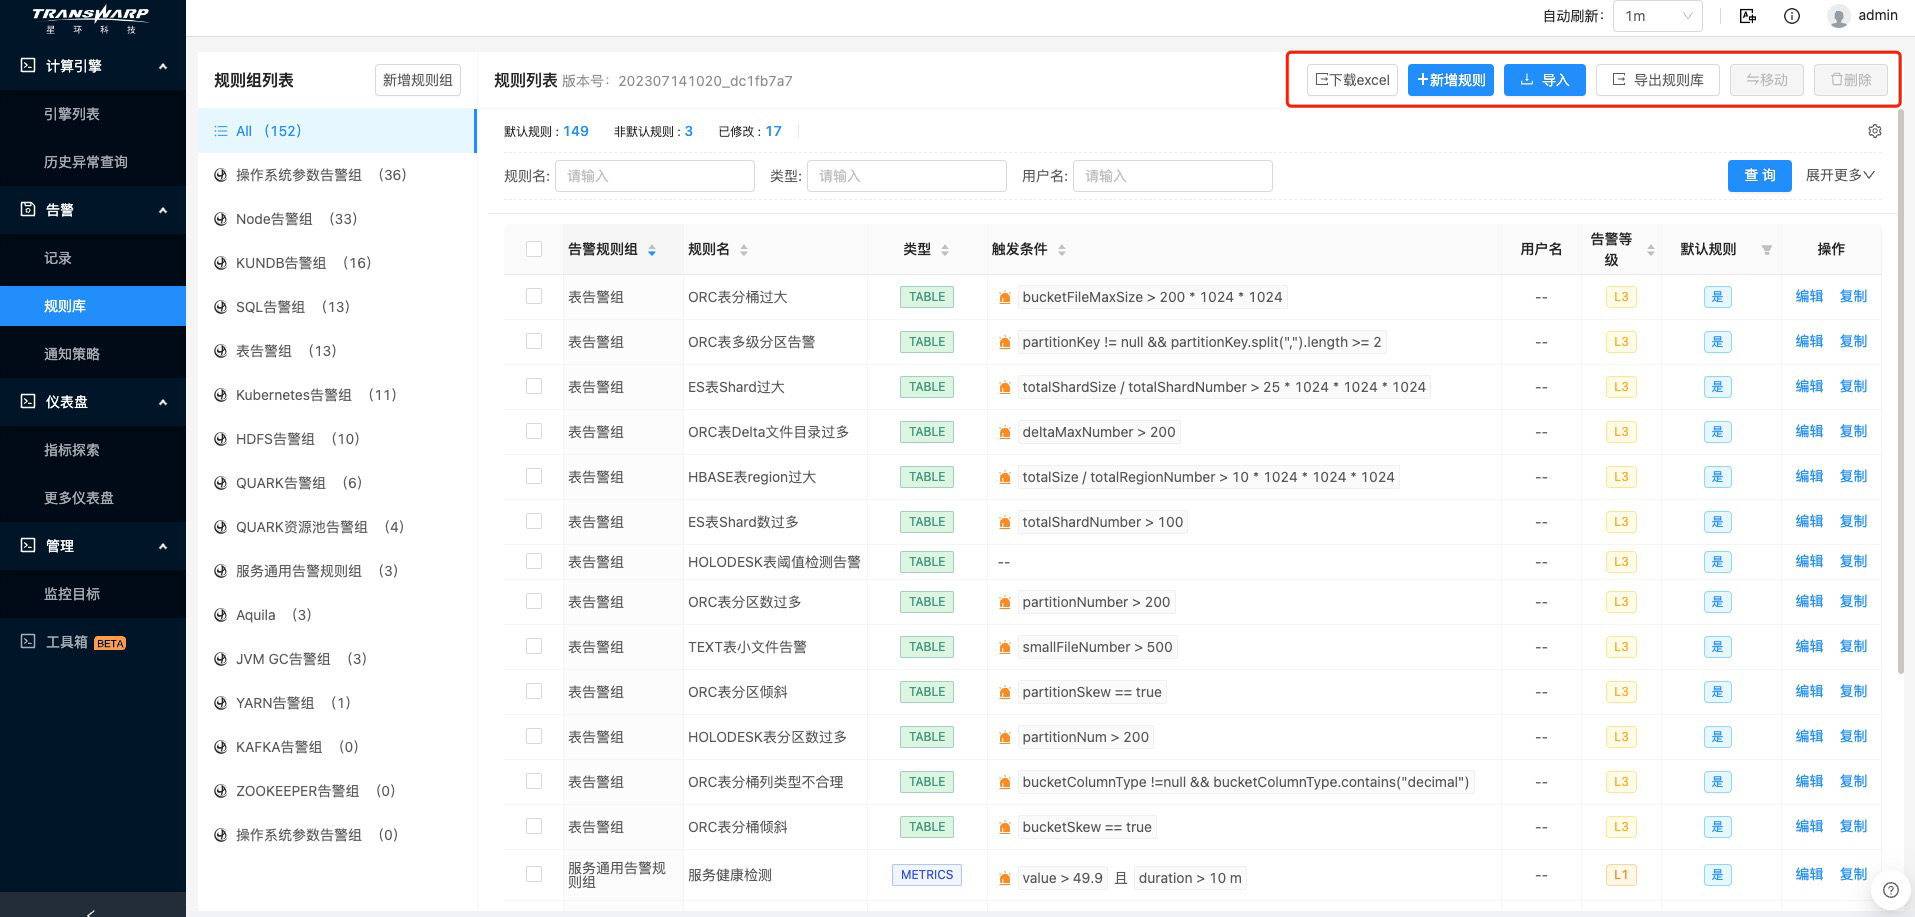The height and width of the screenshot is (917, 1915).
Task: Click the alarm icon beside deltaMaxNumber condition
Action: click(x=1004, y=432)
